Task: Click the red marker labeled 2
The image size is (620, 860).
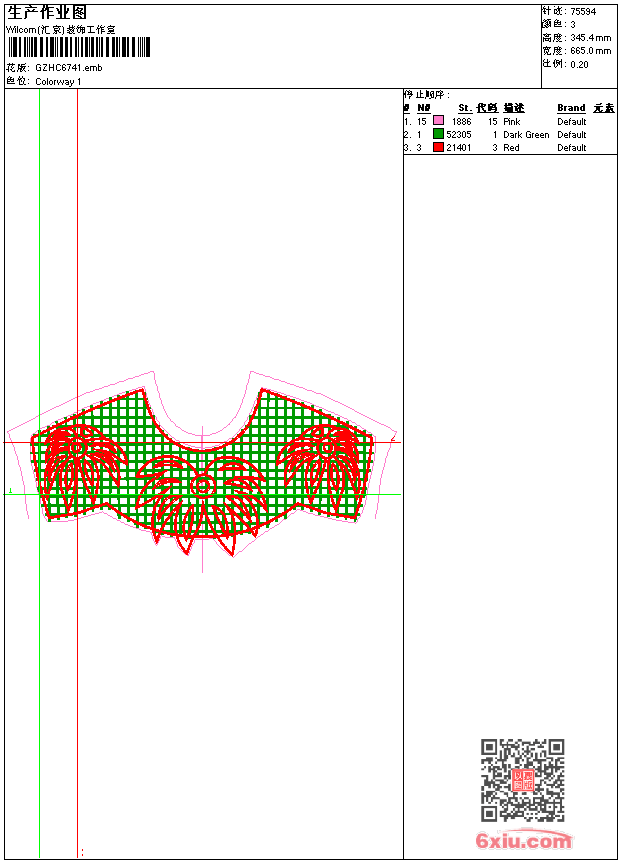Action: [393, 438]
